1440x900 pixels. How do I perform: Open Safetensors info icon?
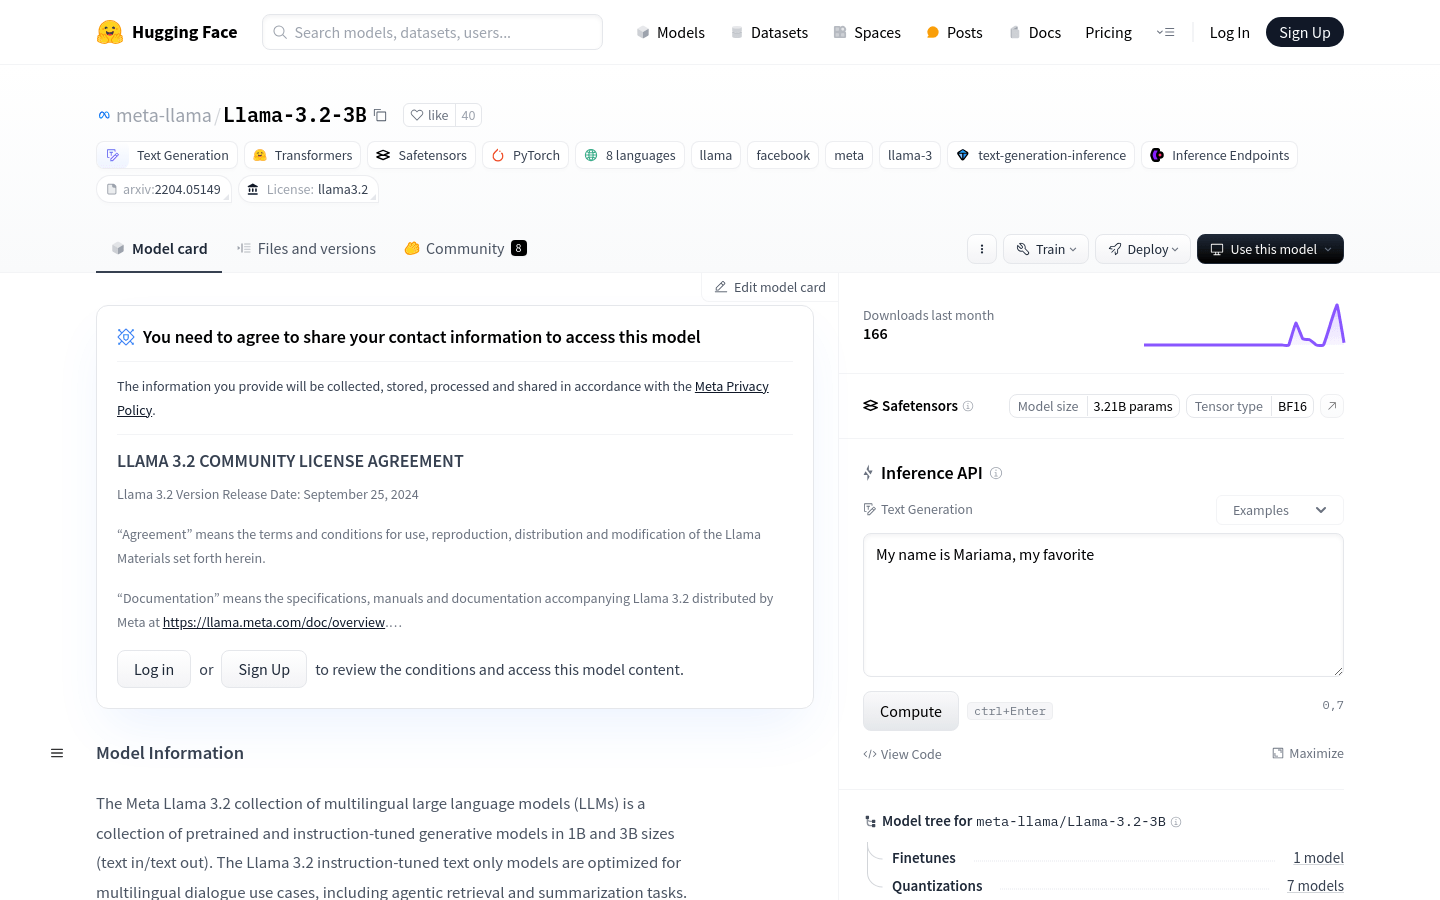click(x=968, y=406)
